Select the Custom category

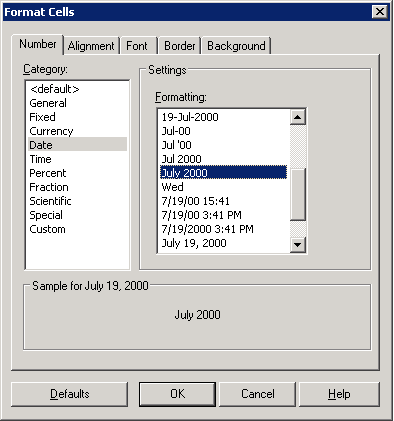click(77, 229)
